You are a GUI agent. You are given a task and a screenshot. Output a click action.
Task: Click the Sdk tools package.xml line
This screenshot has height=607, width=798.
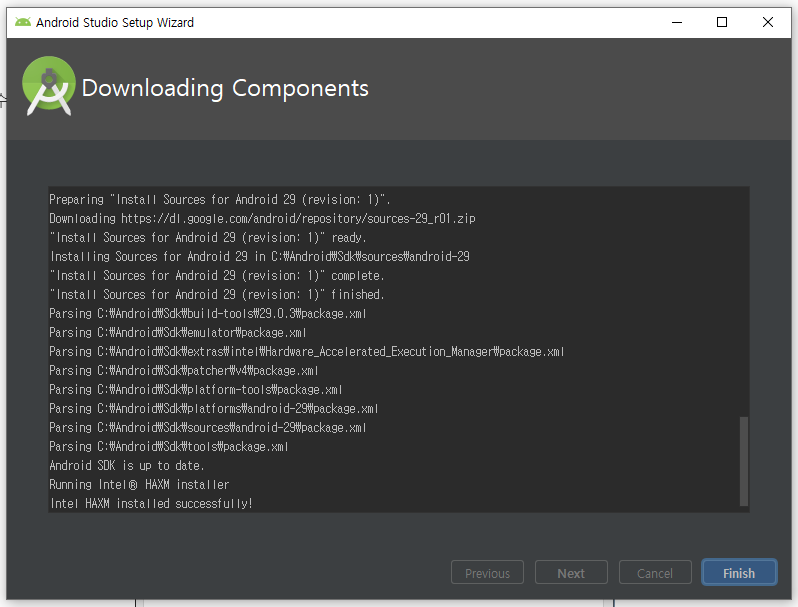[169, 446]
